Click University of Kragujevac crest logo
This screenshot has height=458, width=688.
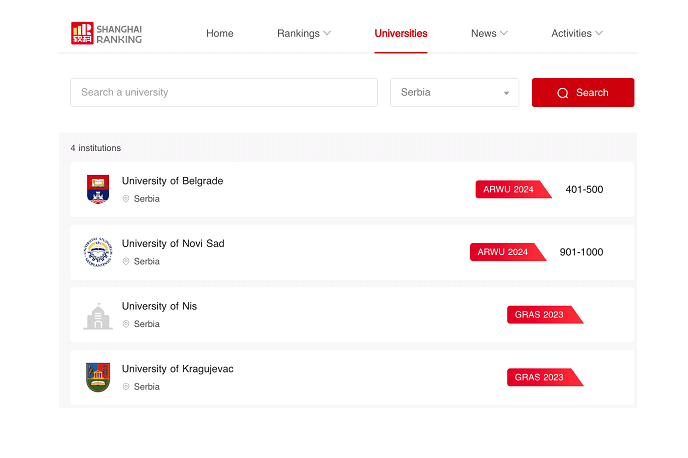(97, 377)
